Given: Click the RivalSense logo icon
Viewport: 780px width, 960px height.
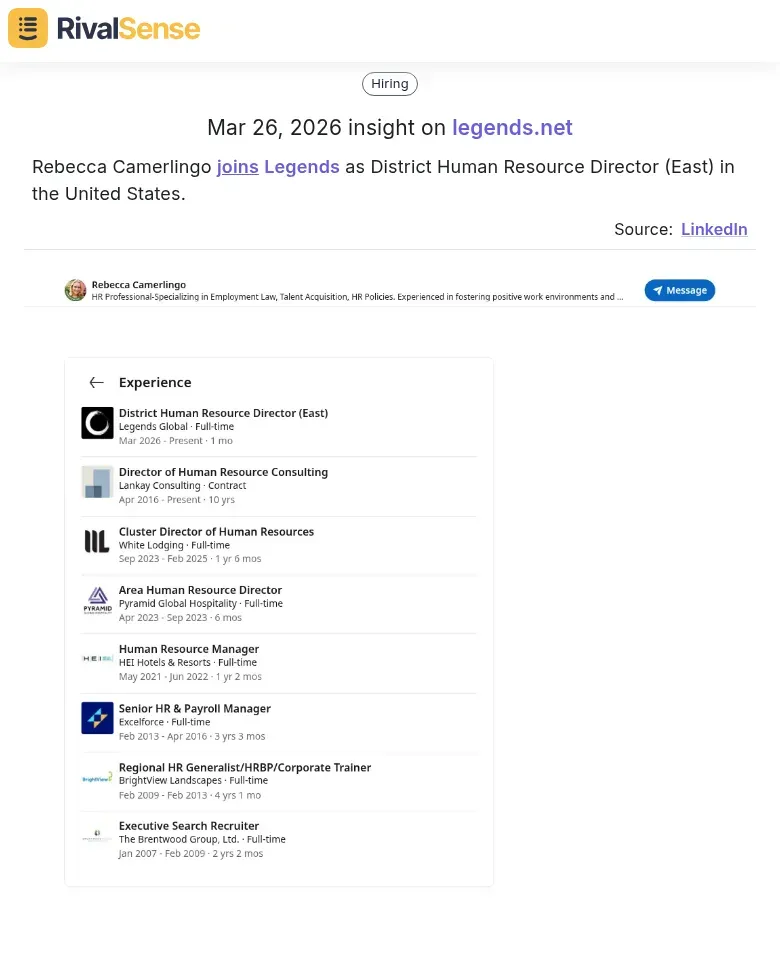Looking at the screenshot, I should point(28,28).
